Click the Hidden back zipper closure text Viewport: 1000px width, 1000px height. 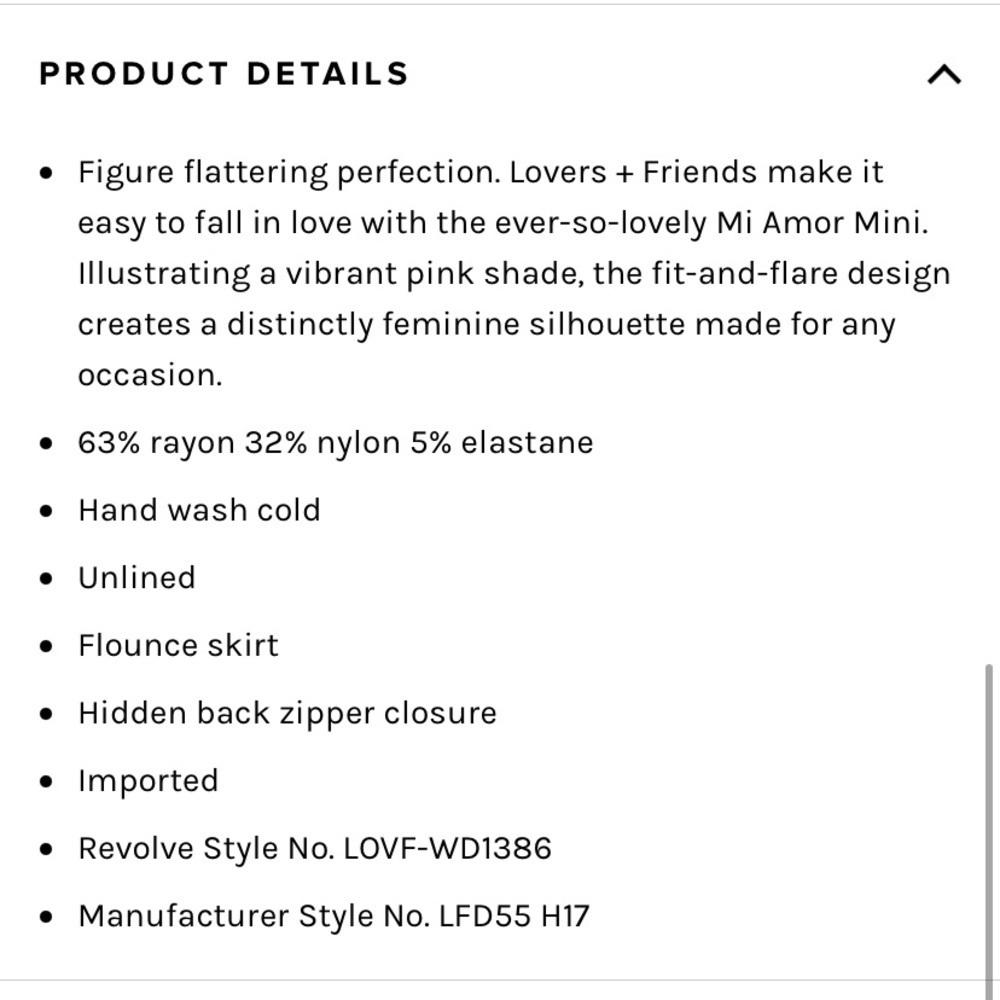[x=287, y=713]
